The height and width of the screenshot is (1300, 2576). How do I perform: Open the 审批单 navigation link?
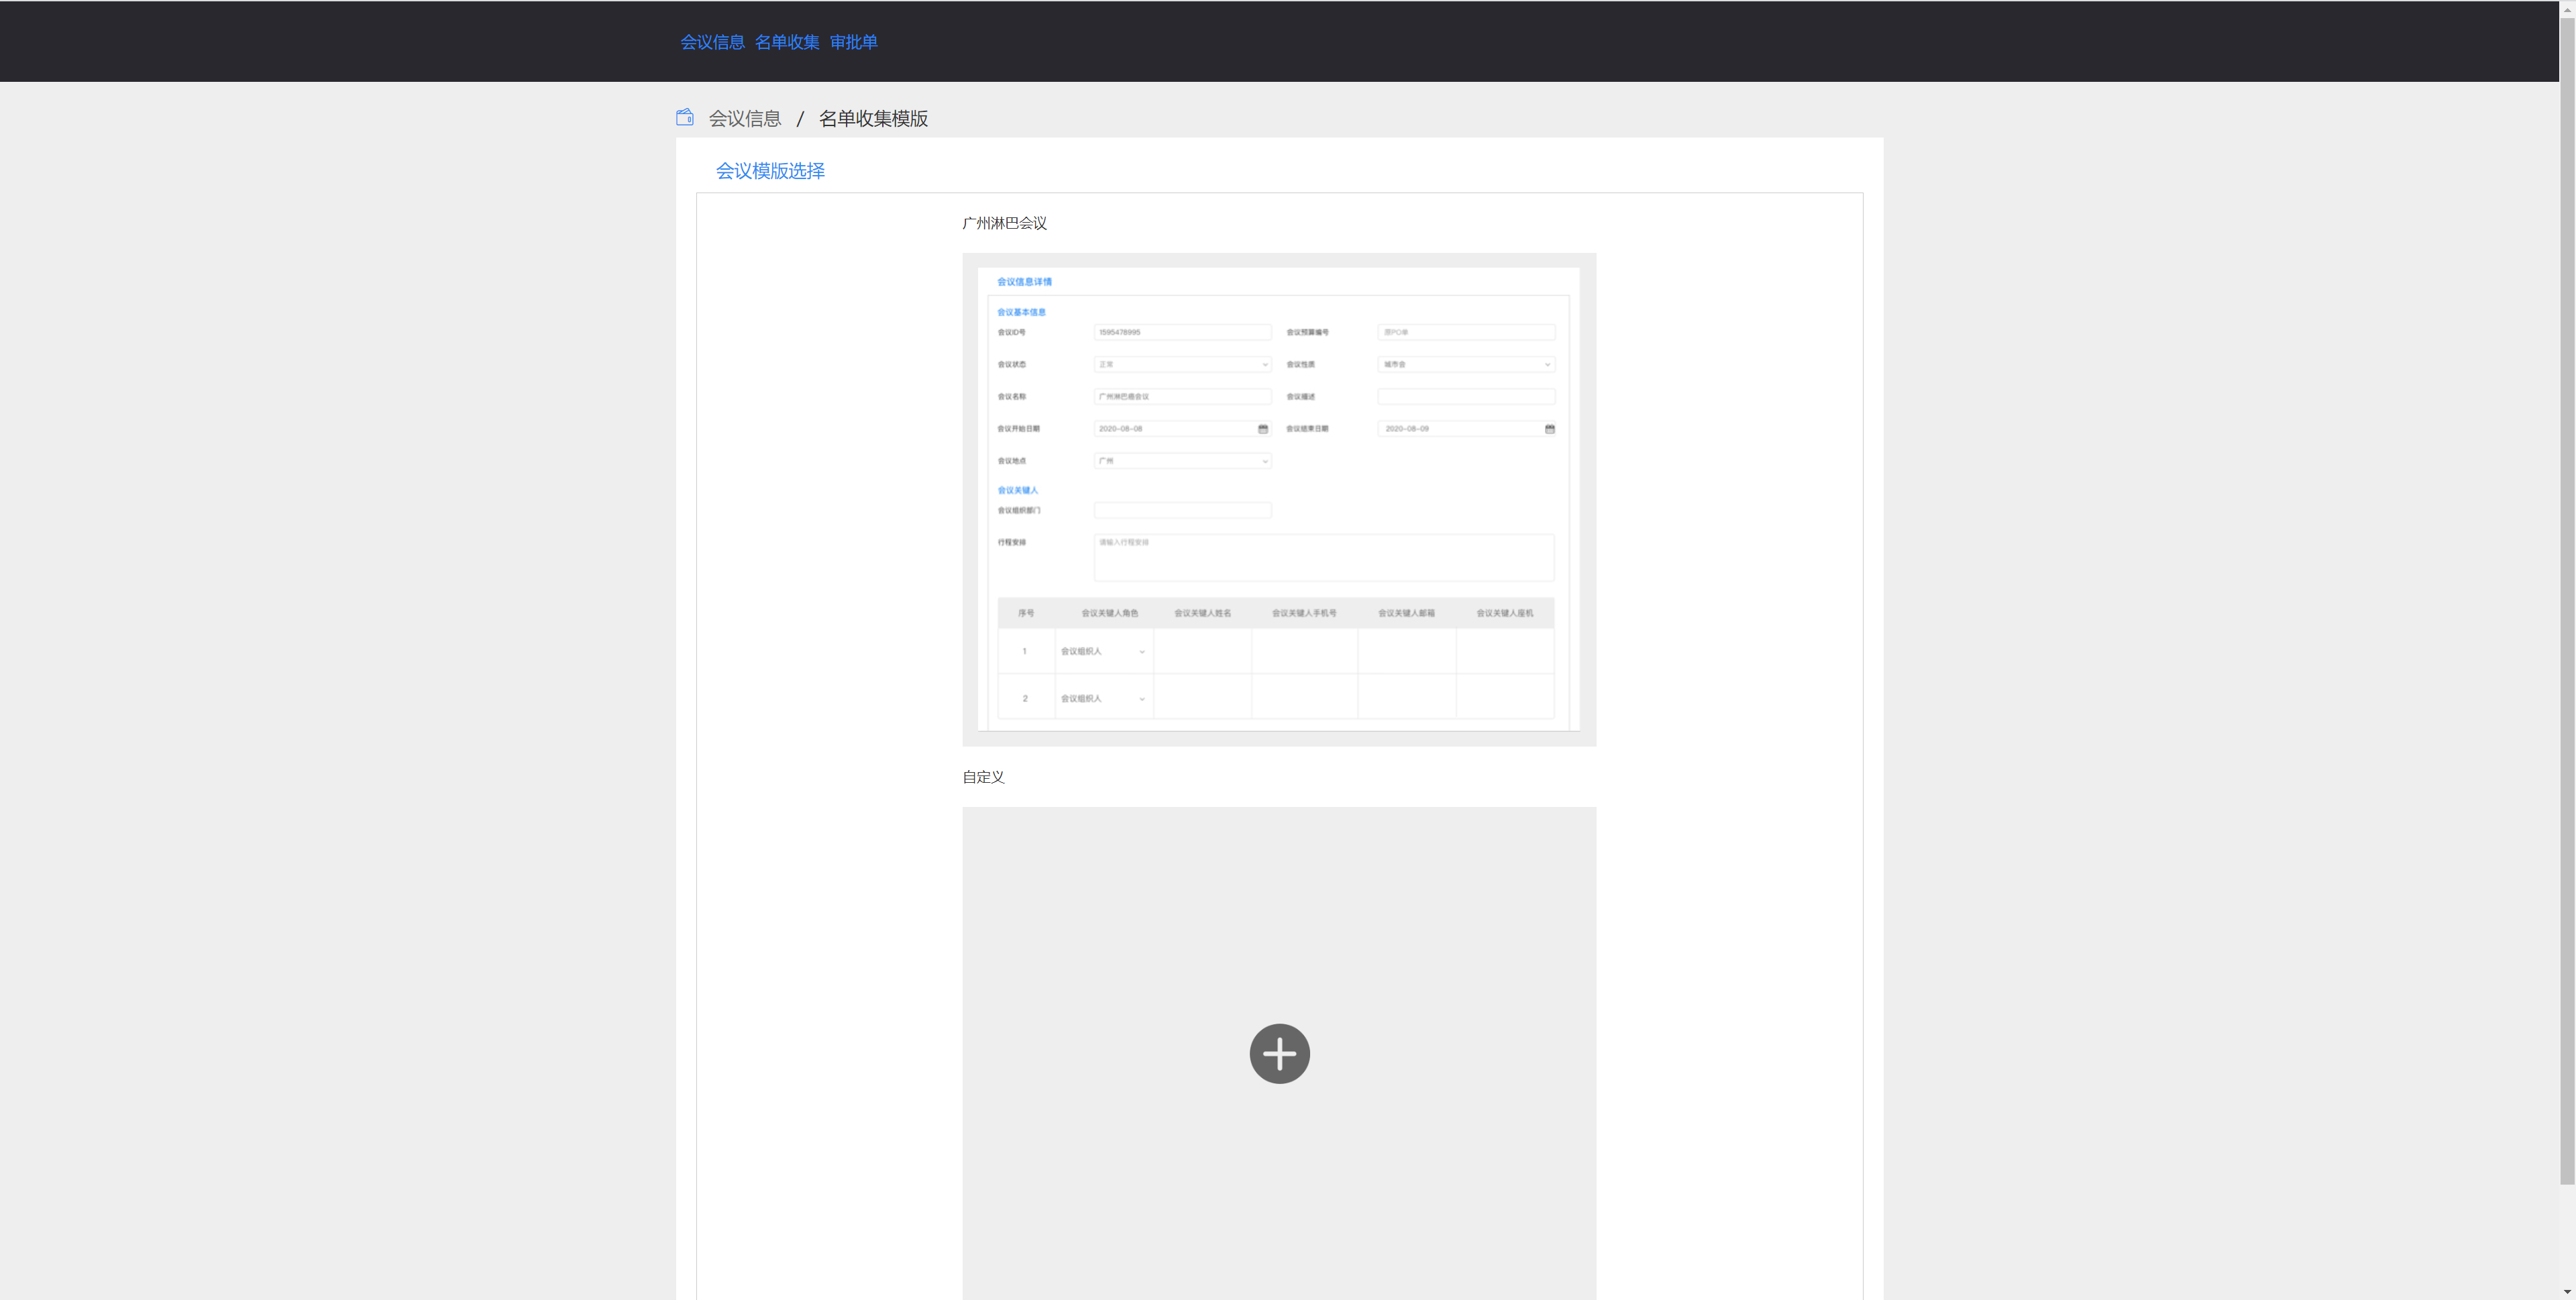click(x=853, y=42)
